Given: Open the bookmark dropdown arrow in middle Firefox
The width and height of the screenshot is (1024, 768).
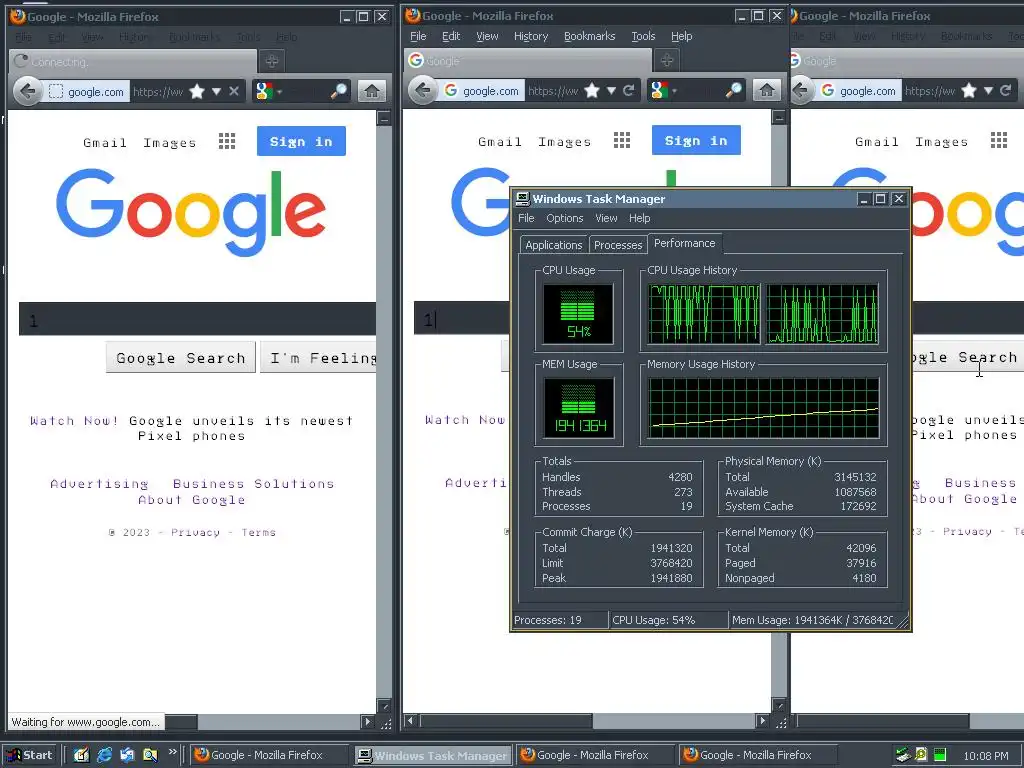Looking at the screenshot, I should [x=611, y=91].
